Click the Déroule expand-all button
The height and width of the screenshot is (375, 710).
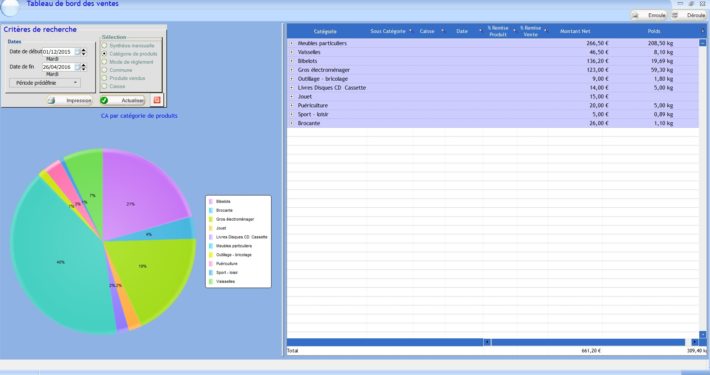tap(689, 15)
